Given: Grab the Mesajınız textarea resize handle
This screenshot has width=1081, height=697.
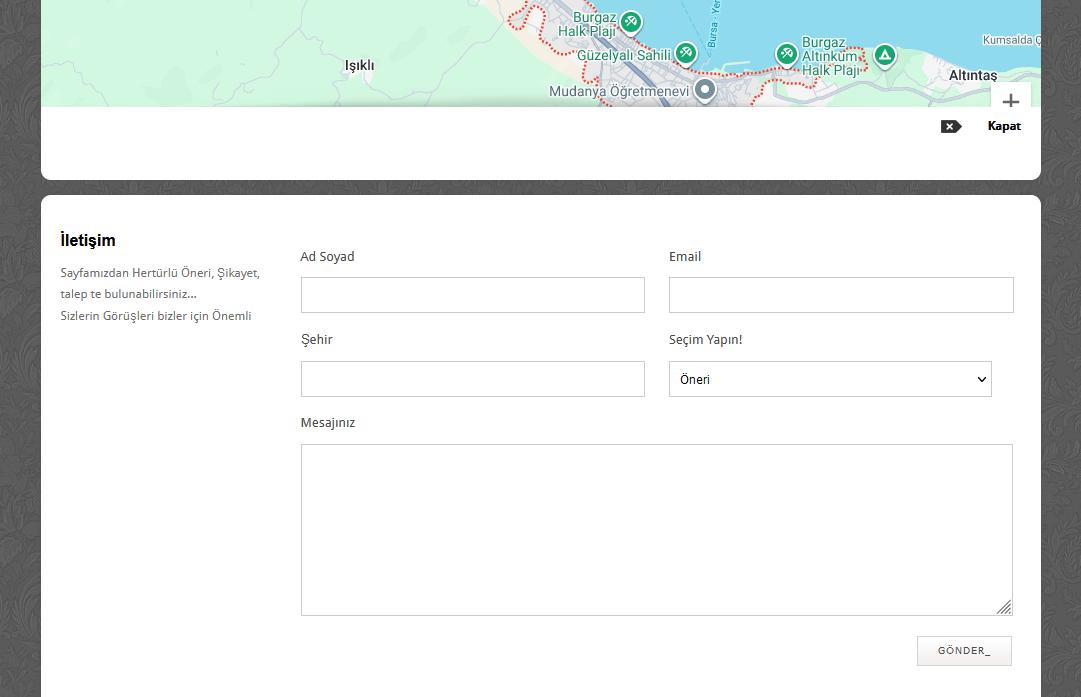Looking at the screenshot, I should (x=1004, y=607).
